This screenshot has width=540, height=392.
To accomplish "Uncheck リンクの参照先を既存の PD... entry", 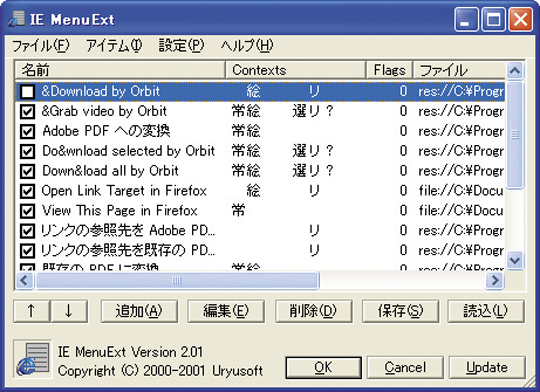I will [x=28, y=251].
